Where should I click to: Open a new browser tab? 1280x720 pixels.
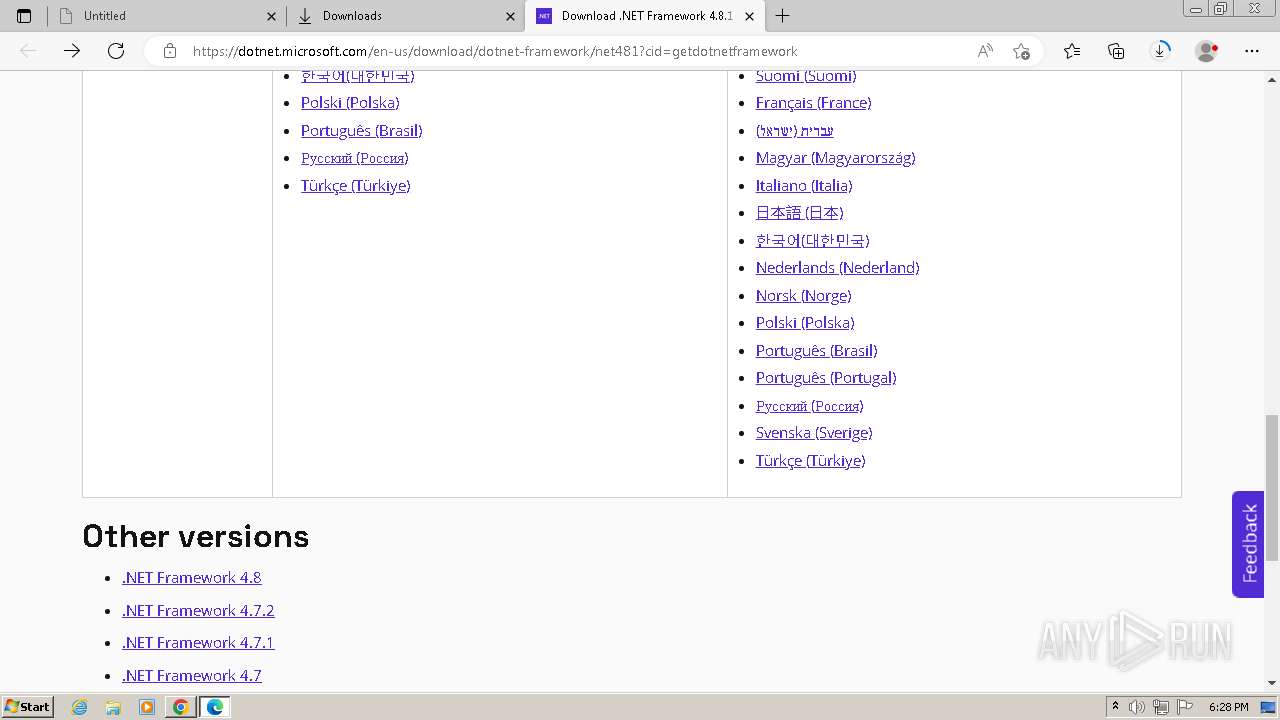pos(782,16)
